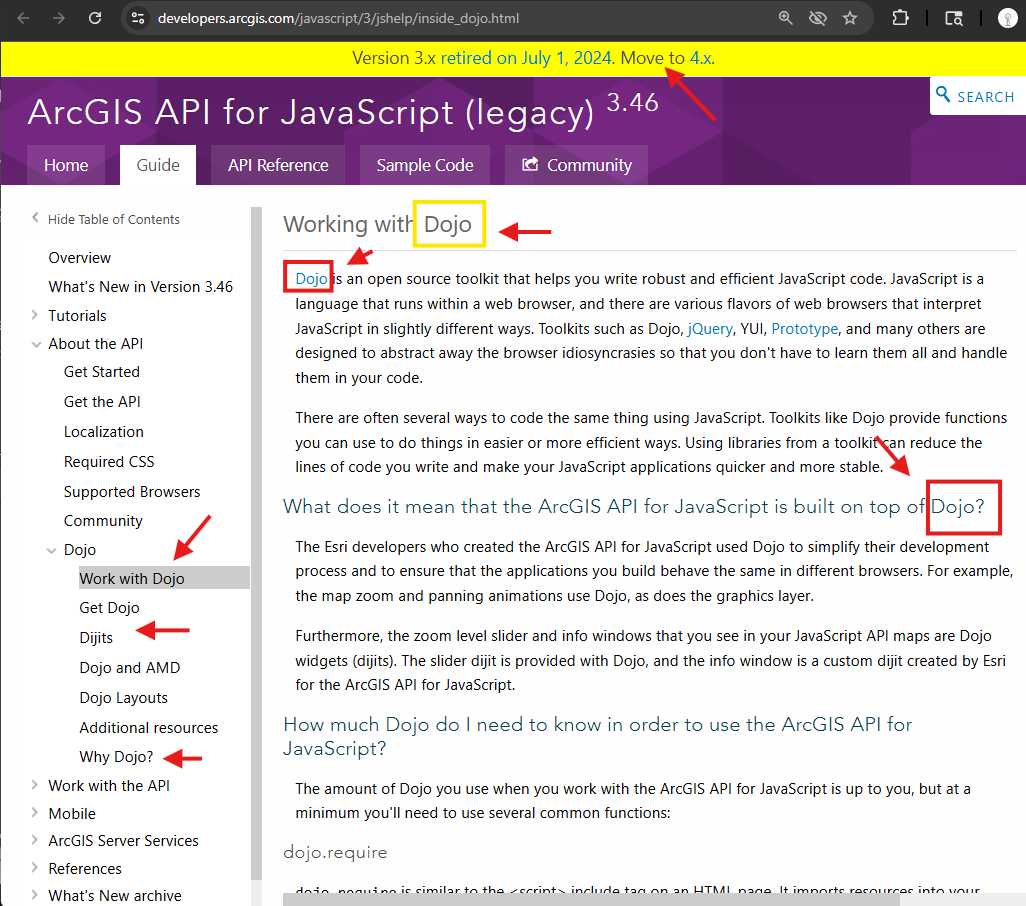Open the Community tab in header

[x=576, y=165]
